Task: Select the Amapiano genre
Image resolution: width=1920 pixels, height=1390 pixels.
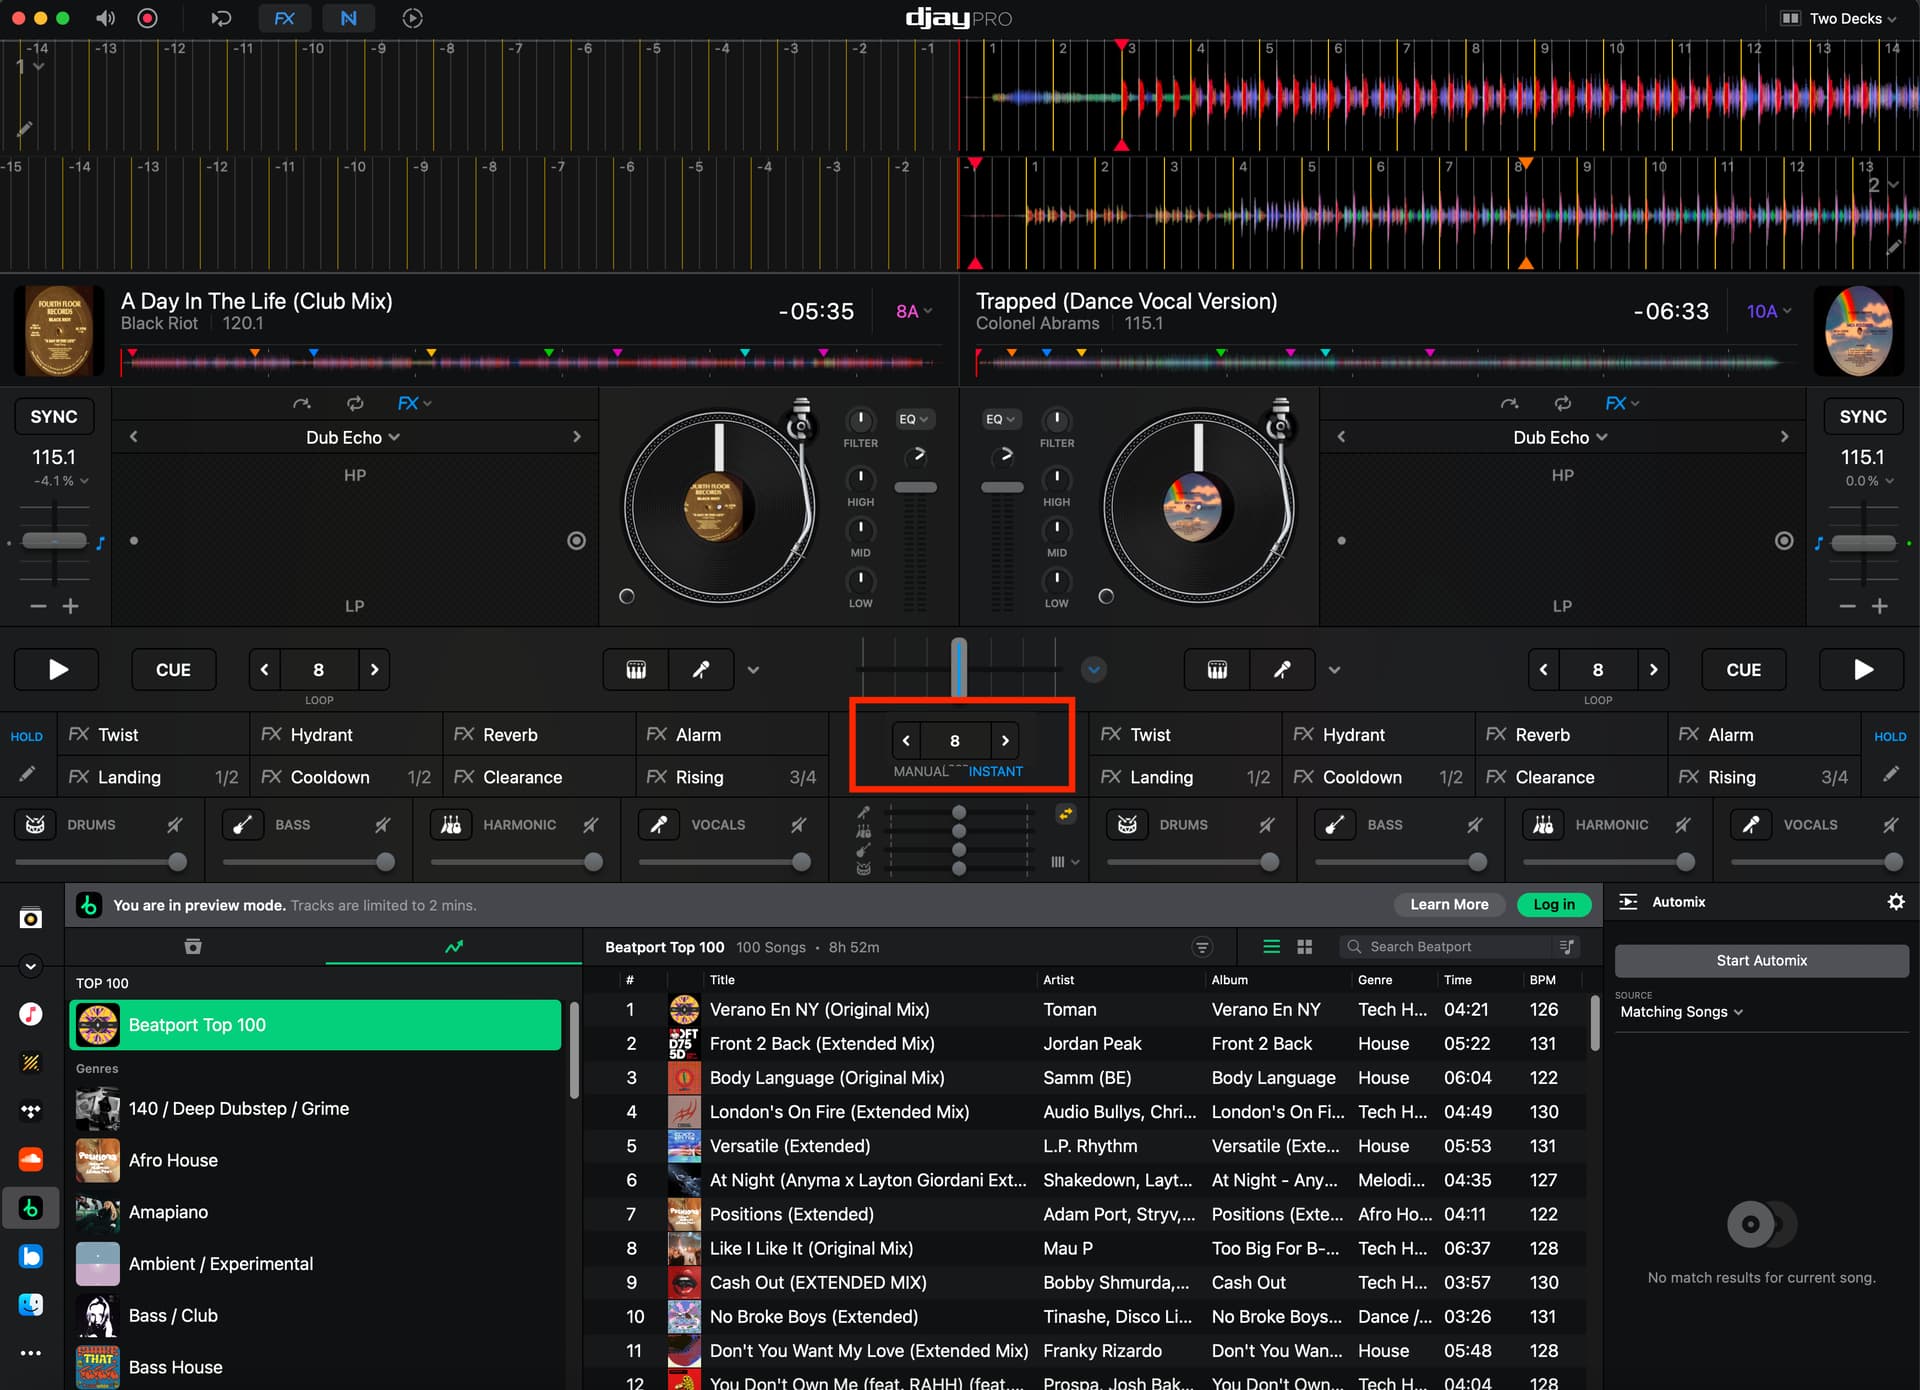Action: pyautogui.click(x=315, y=1212)
